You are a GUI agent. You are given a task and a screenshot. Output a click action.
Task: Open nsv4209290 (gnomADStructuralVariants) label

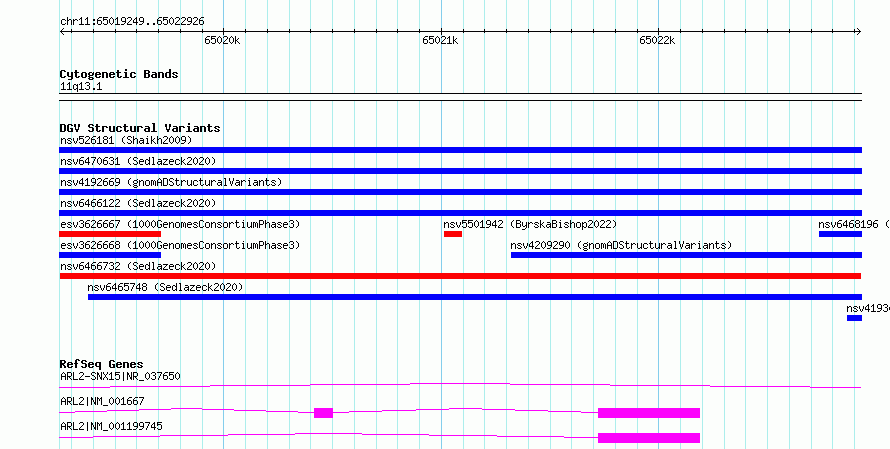(x=621, y=245)
